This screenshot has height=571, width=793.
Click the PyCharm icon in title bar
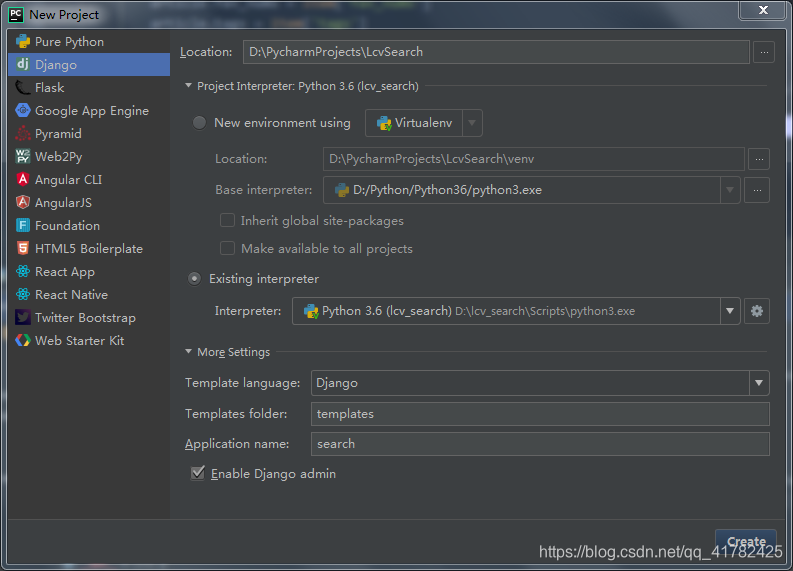pyautogui.click(x=16, y=15)
